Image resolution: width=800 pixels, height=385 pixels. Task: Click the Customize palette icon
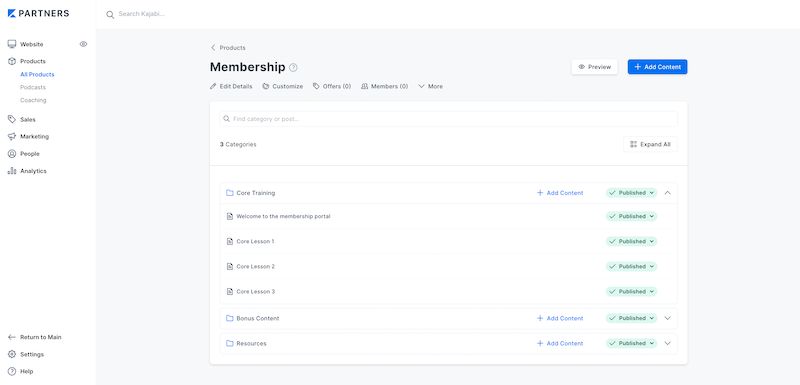(266, 86)
